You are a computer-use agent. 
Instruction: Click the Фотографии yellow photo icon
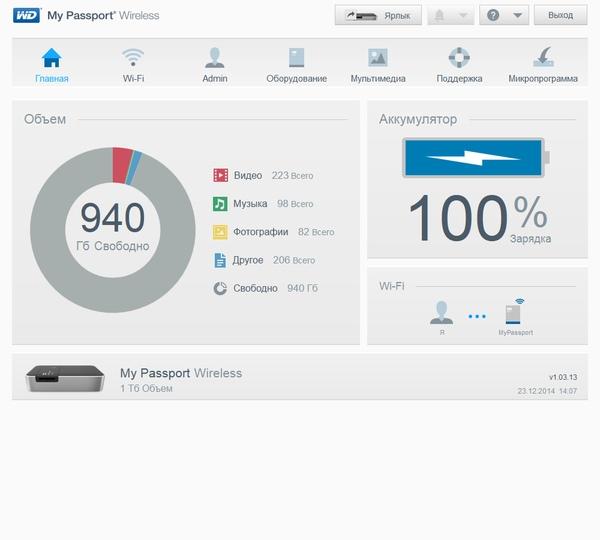(220, 232)
